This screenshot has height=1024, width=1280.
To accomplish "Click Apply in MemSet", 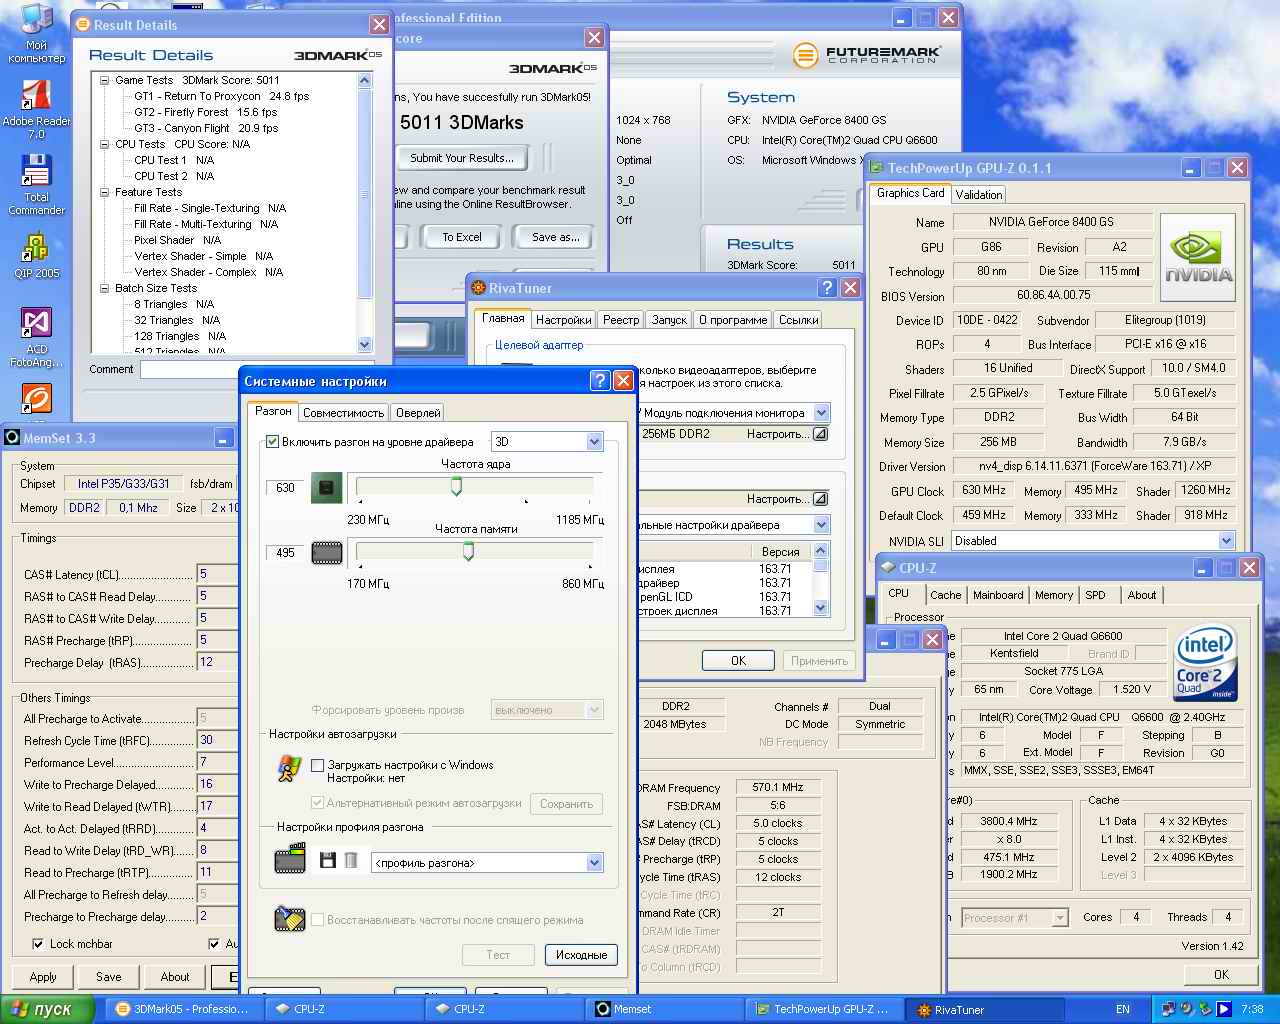I will [x=43, y=977].
